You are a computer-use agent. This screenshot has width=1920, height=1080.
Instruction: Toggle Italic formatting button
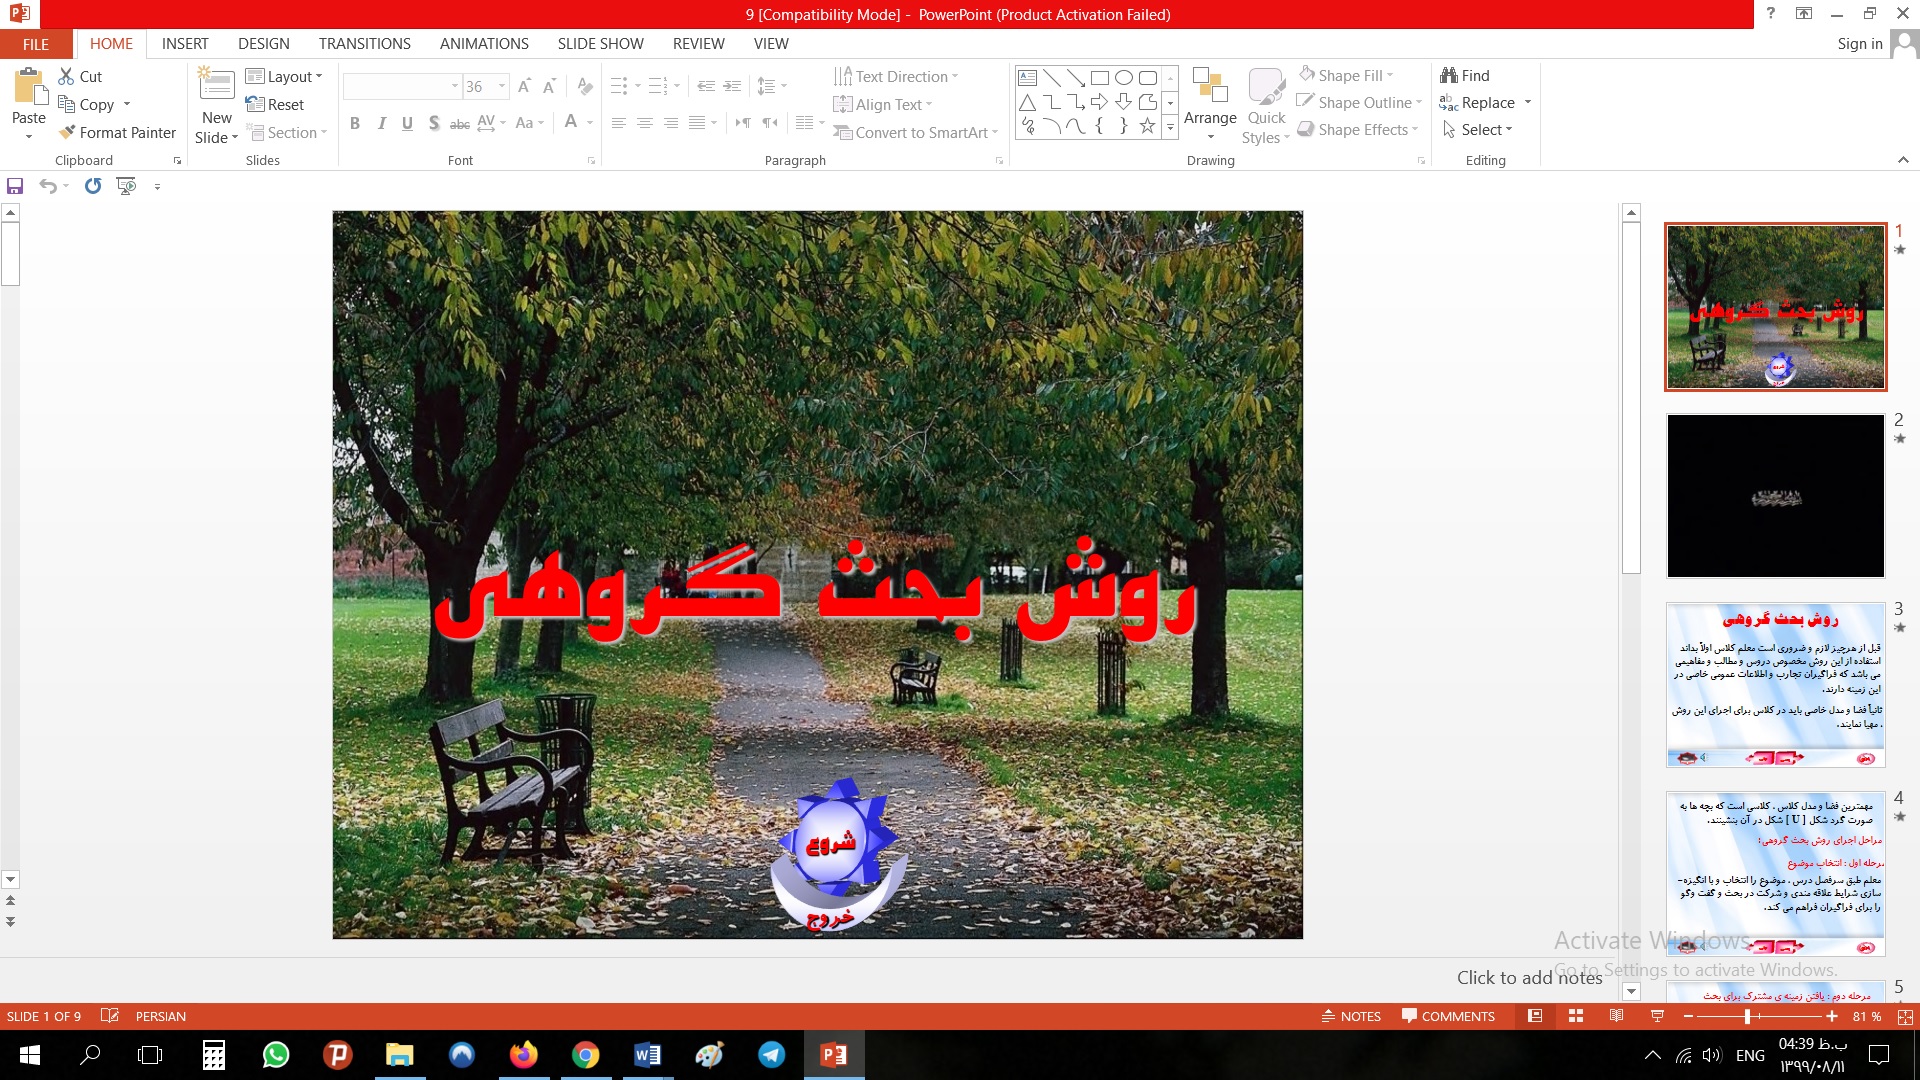click(381, 123)
